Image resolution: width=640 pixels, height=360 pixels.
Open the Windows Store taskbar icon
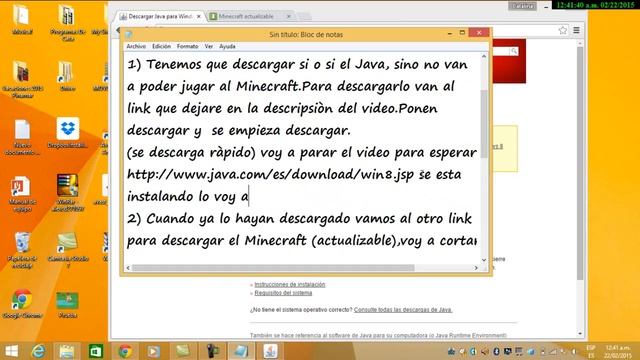(96, 351)
